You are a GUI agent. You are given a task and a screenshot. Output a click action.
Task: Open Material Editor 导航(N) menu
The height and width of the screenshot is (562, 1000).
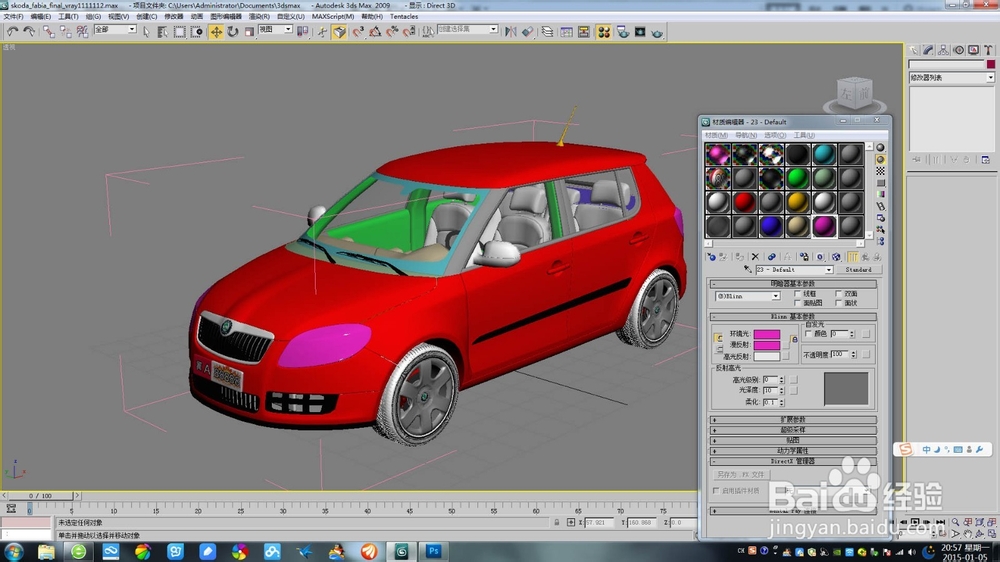(746, 135)
